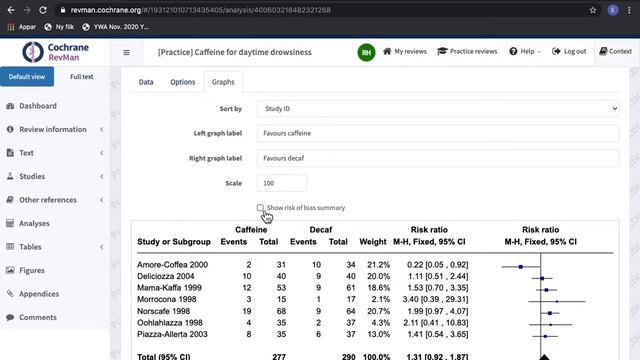Click the Comments speech bubble icon
This screenshot has height=360, width=640.
(x=10, y=318)
